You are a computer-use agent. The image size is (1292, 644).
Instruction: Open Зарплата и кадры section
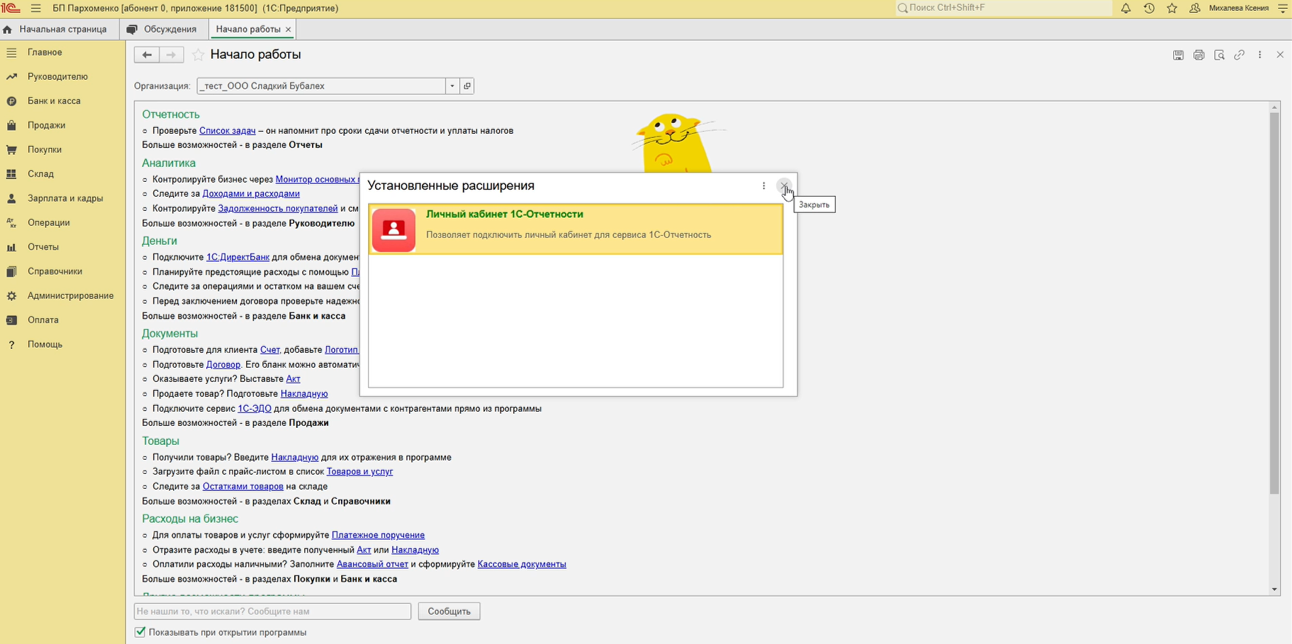tap(65, 198)
